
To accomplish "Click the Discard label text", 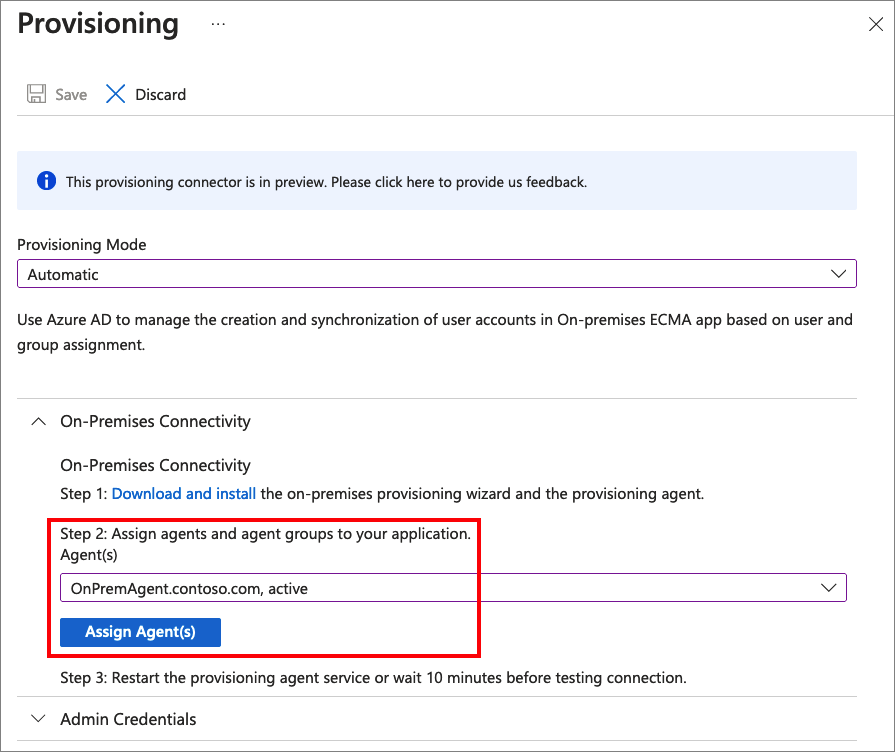I will pos(160,94).
